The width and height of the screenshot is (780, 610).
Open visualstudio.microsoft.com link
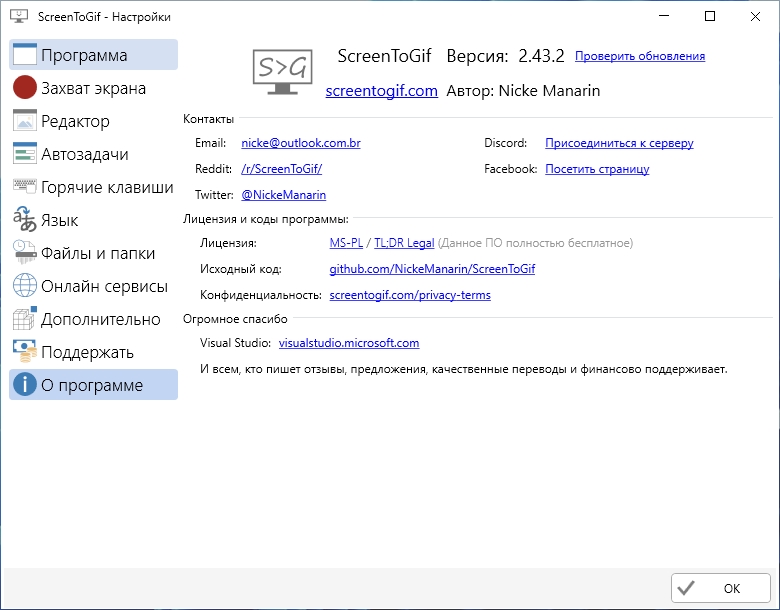point(349,343)
